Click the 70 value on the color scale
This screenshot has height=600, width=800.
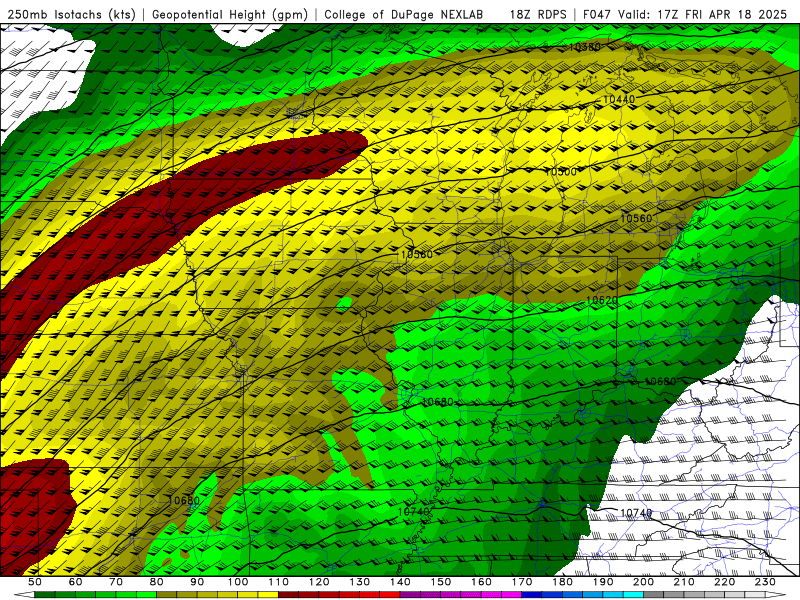(x=116, y=582)
